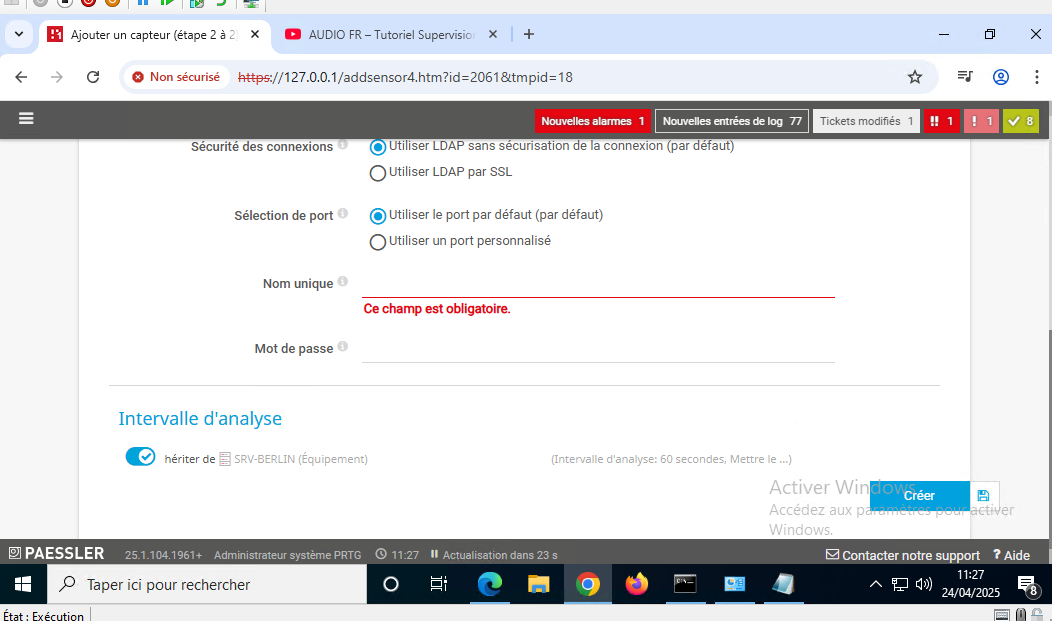Open the PRTG hamburger main menu
Viewport: 1052px width, 621px height.
pos(26,118)
